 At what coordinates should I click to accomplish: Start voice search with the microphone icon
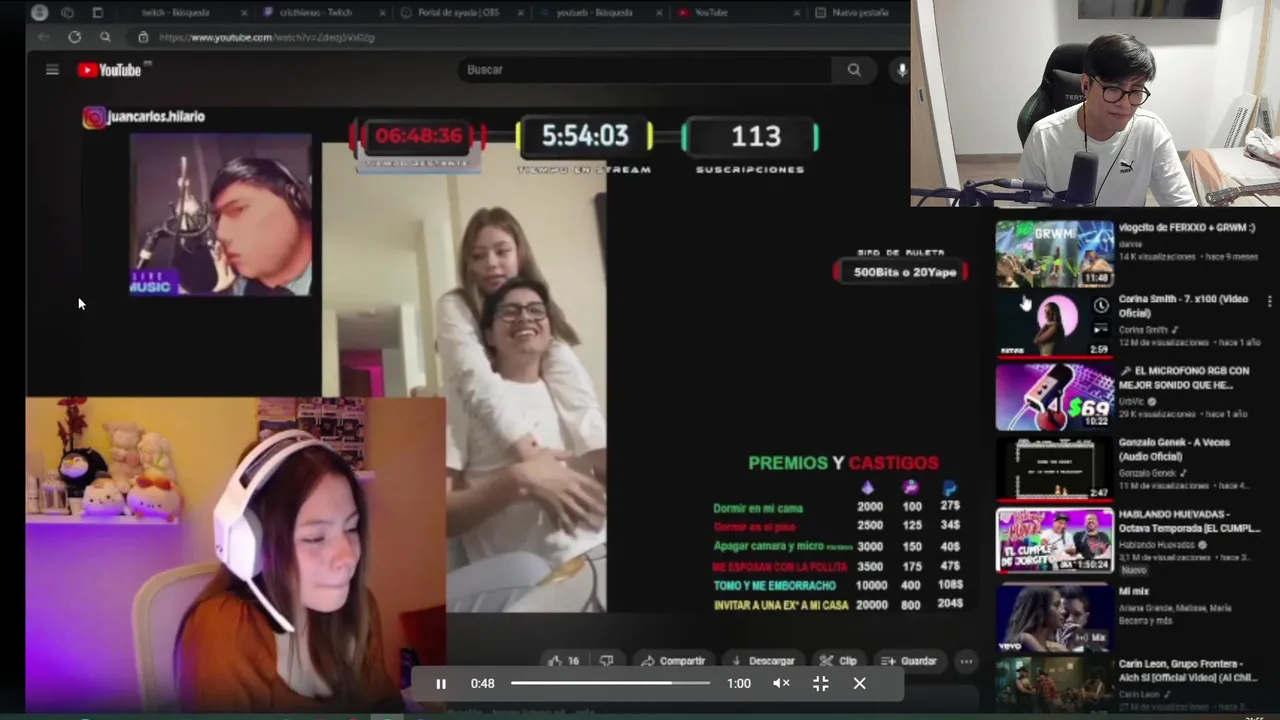[x=901, y=70]
